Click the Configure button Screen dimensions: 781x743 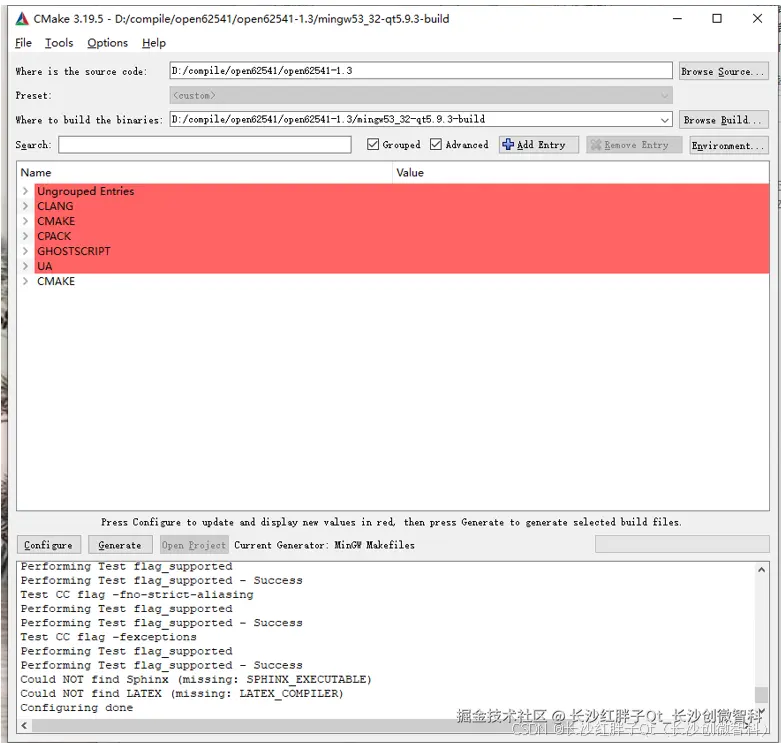coord(48,545)
